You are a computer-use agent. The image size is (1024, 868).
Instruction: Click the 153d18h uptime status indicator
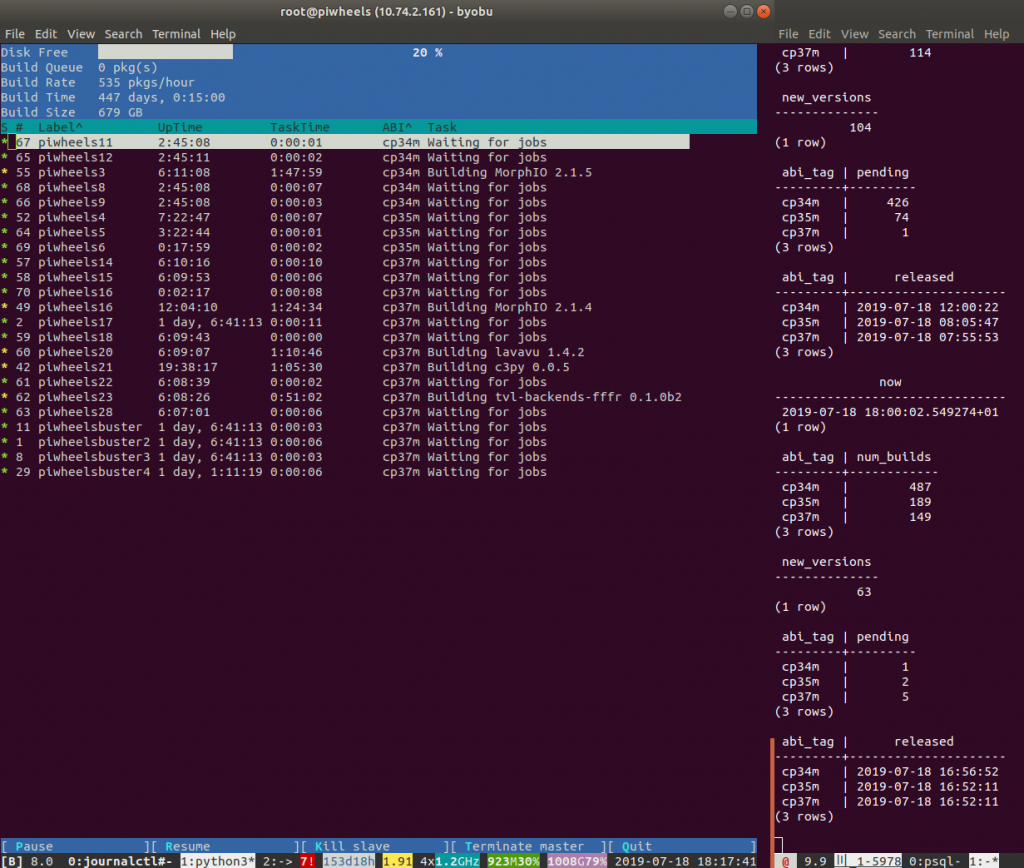tap(349, 861)
